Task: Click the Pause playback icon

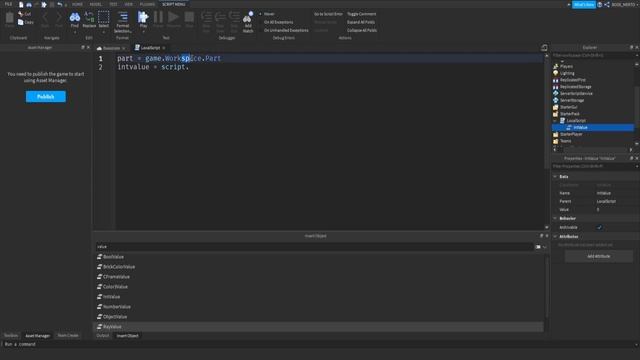Action: coord(158,17)
